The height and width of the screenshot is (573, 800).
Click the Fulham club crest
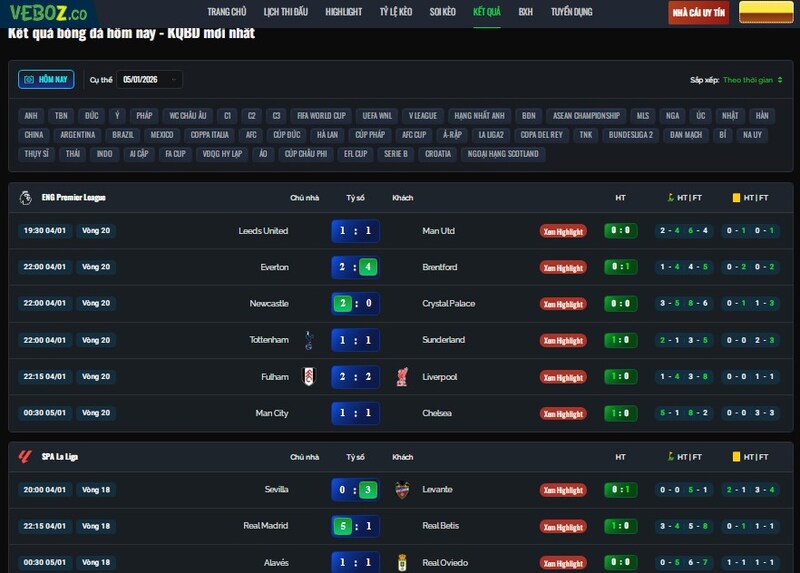(x=308, y=377)
